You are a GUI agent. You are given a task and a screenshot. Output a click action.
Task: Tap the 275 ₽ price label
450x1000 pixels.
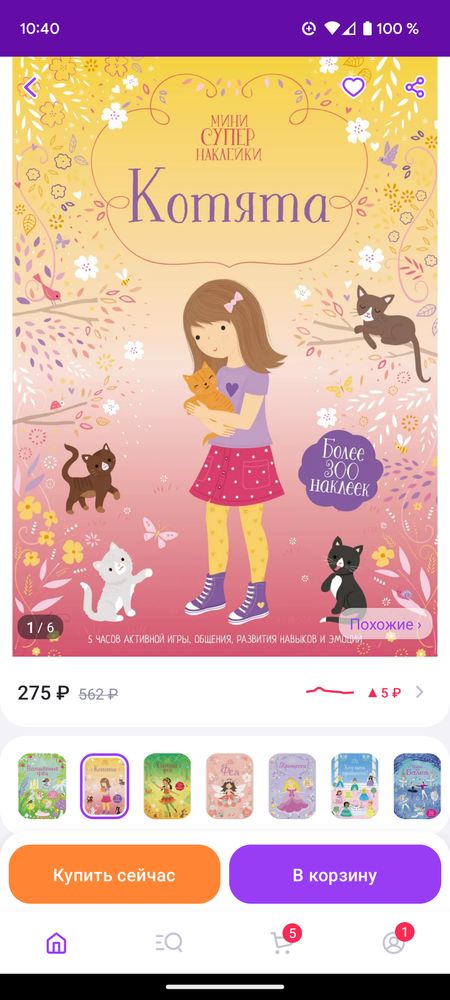pos(43,693)
